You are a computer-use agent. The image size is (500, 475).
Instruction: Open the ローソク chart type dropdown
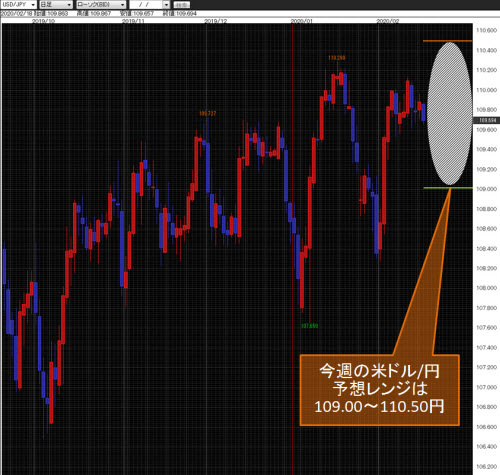[101, 5]
